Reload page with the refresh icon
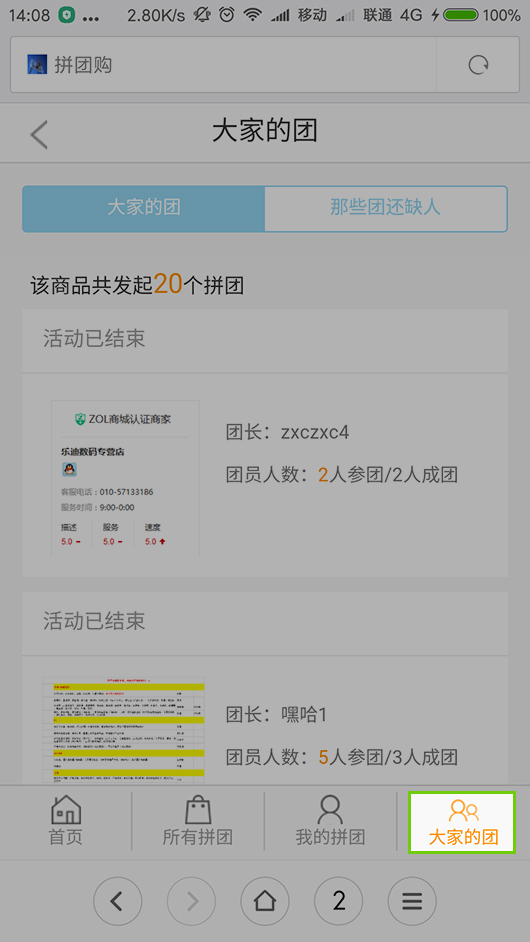This screenshot has width=530, height=942. pos(478,65)
